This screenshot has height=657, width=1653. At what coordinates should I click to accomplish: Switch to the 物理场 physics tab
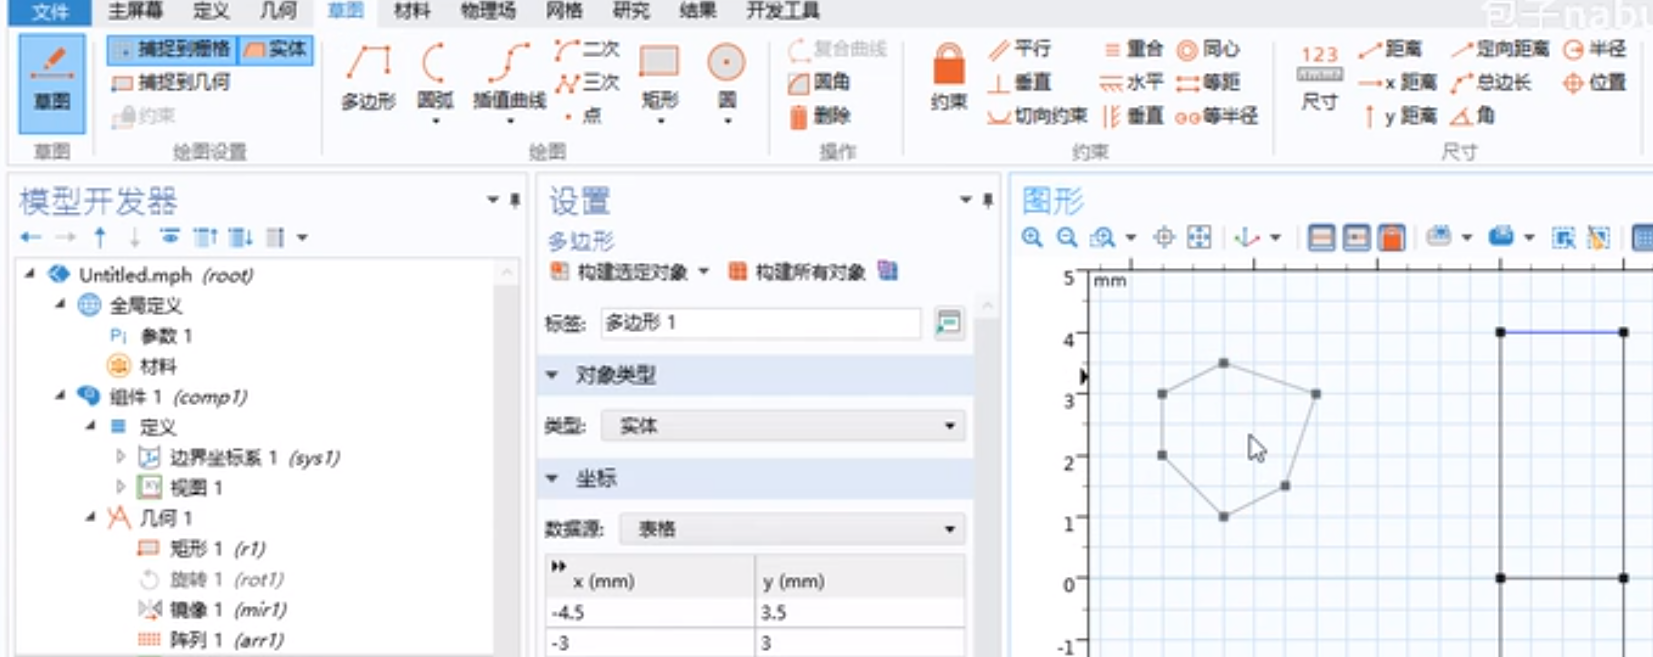tap(487, 11)
